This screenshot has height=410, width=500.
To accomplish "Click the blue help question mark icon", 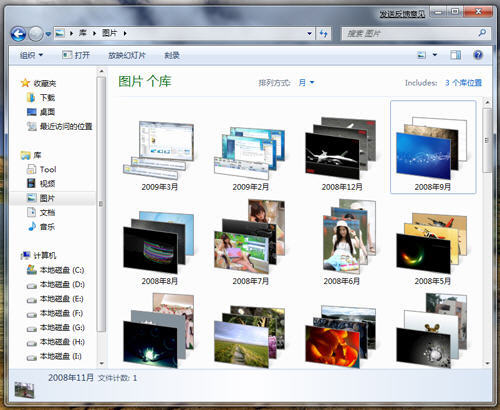I will click(478, 55).
